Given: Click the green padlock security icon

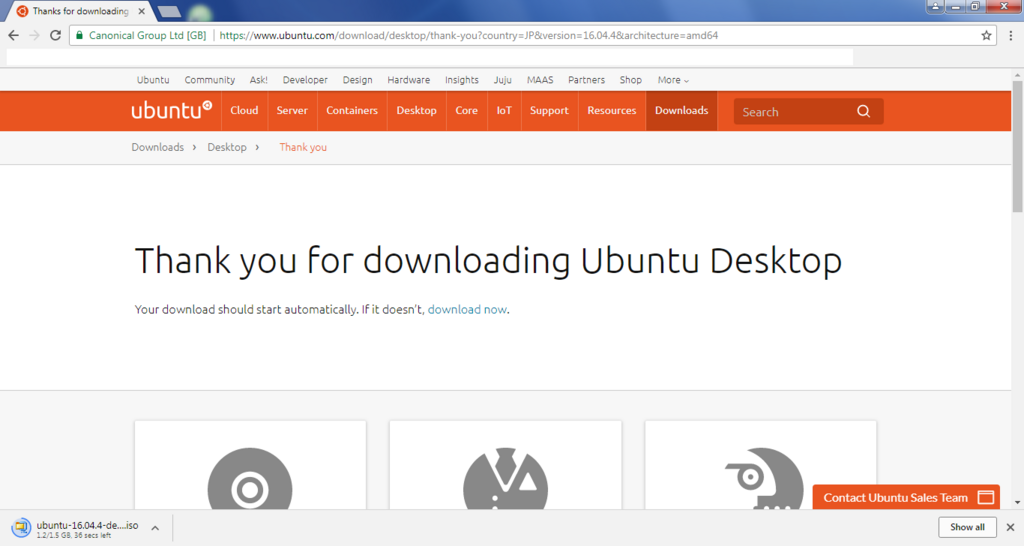Looking at the screenshot, I should coord(80,35).
